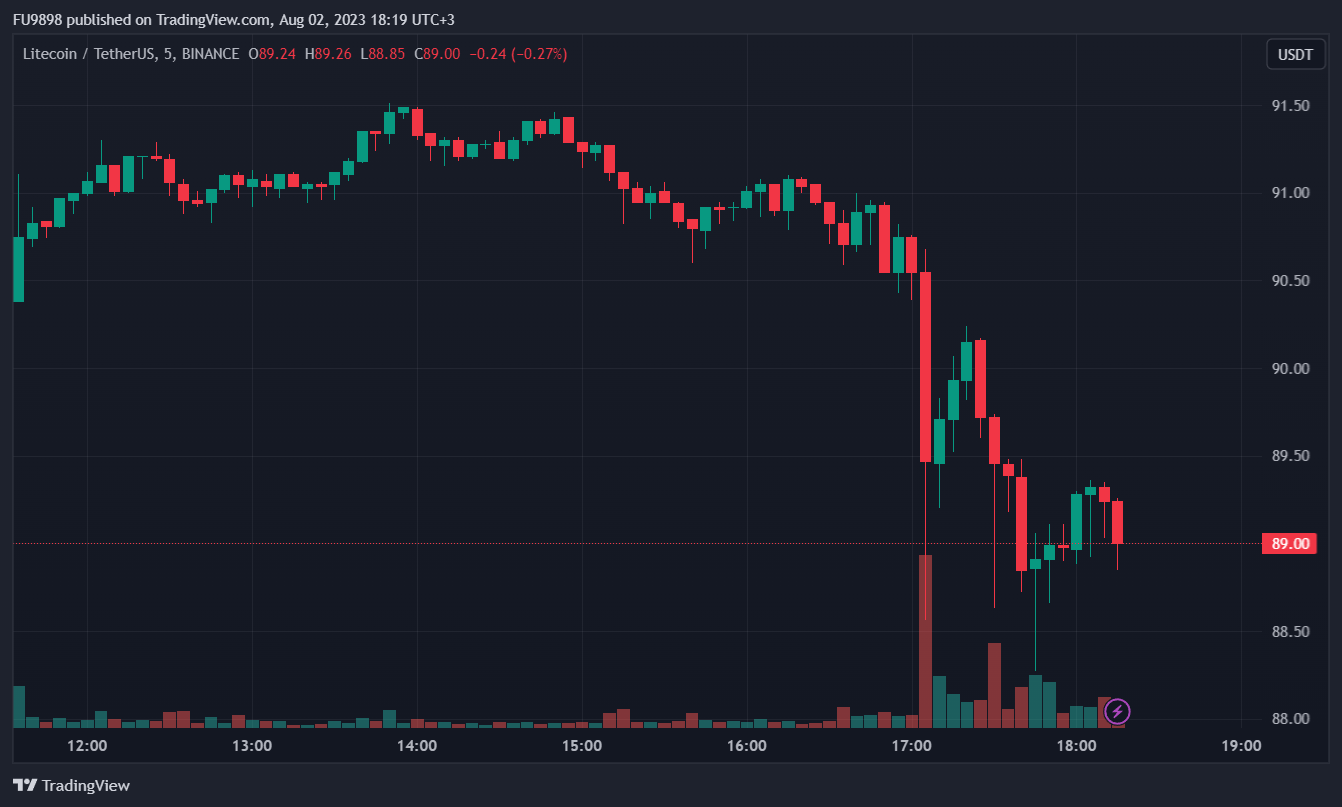Click the 16:00 time axis label

(747, 746)
